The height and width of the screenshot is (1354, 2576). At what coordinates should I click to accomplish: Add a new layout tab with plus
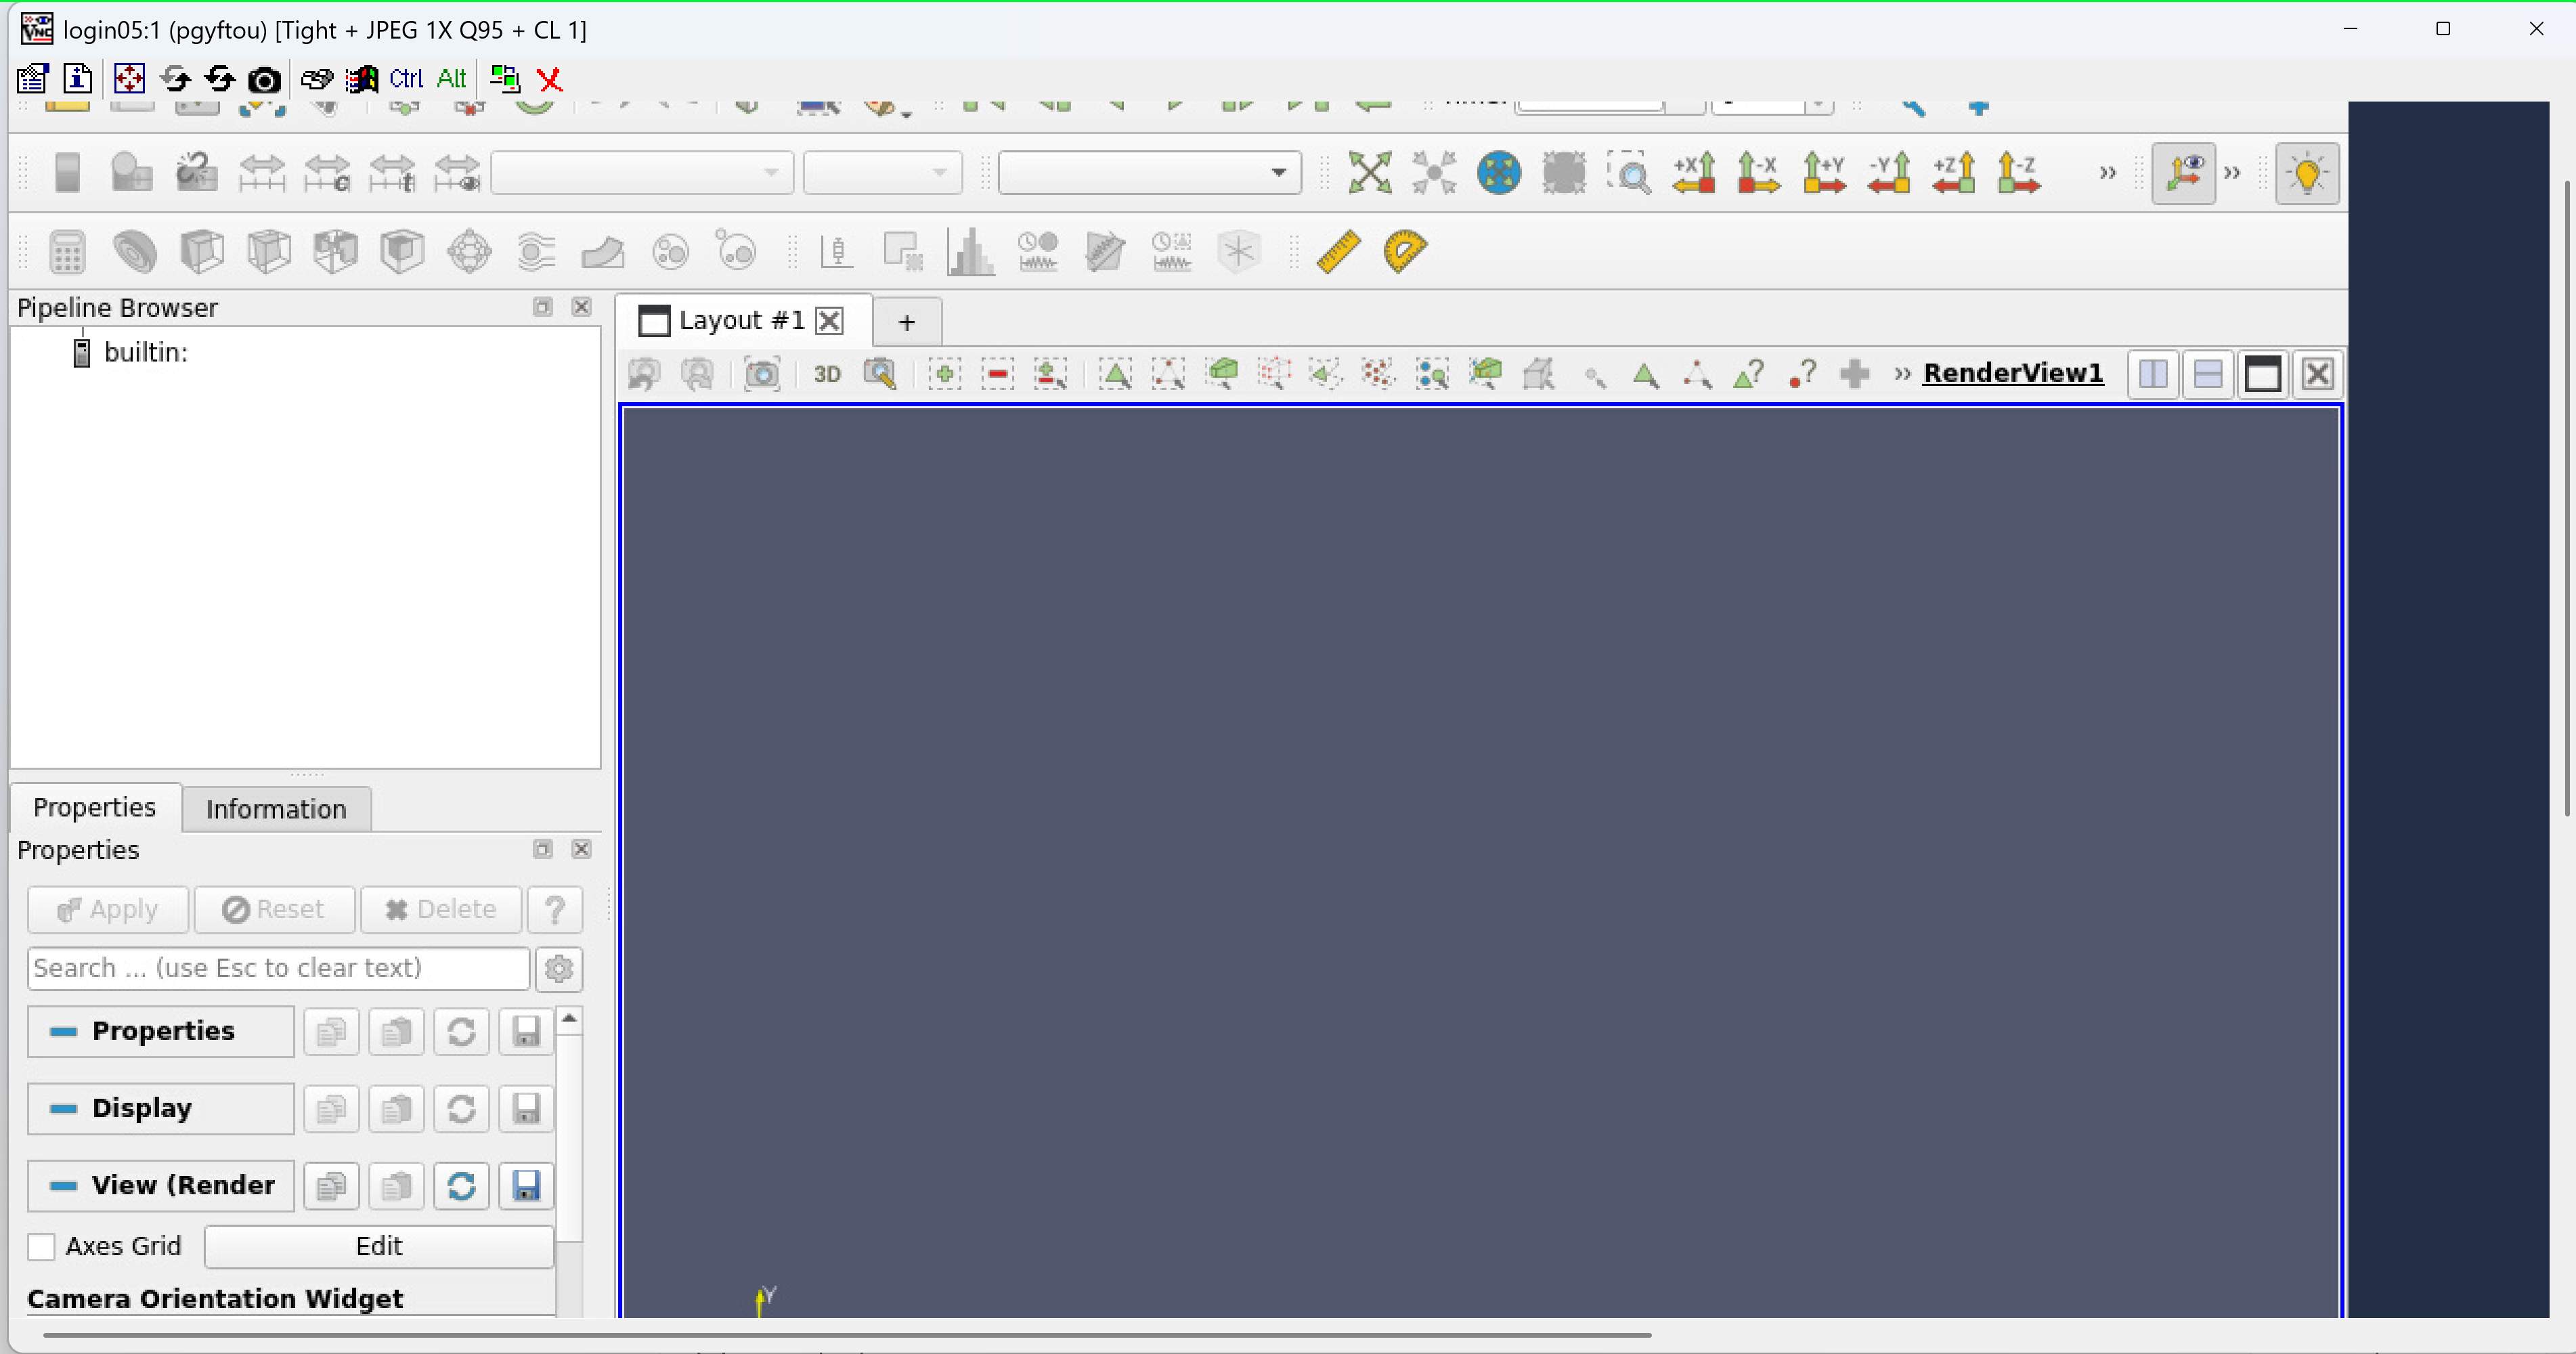coord(906,322)
